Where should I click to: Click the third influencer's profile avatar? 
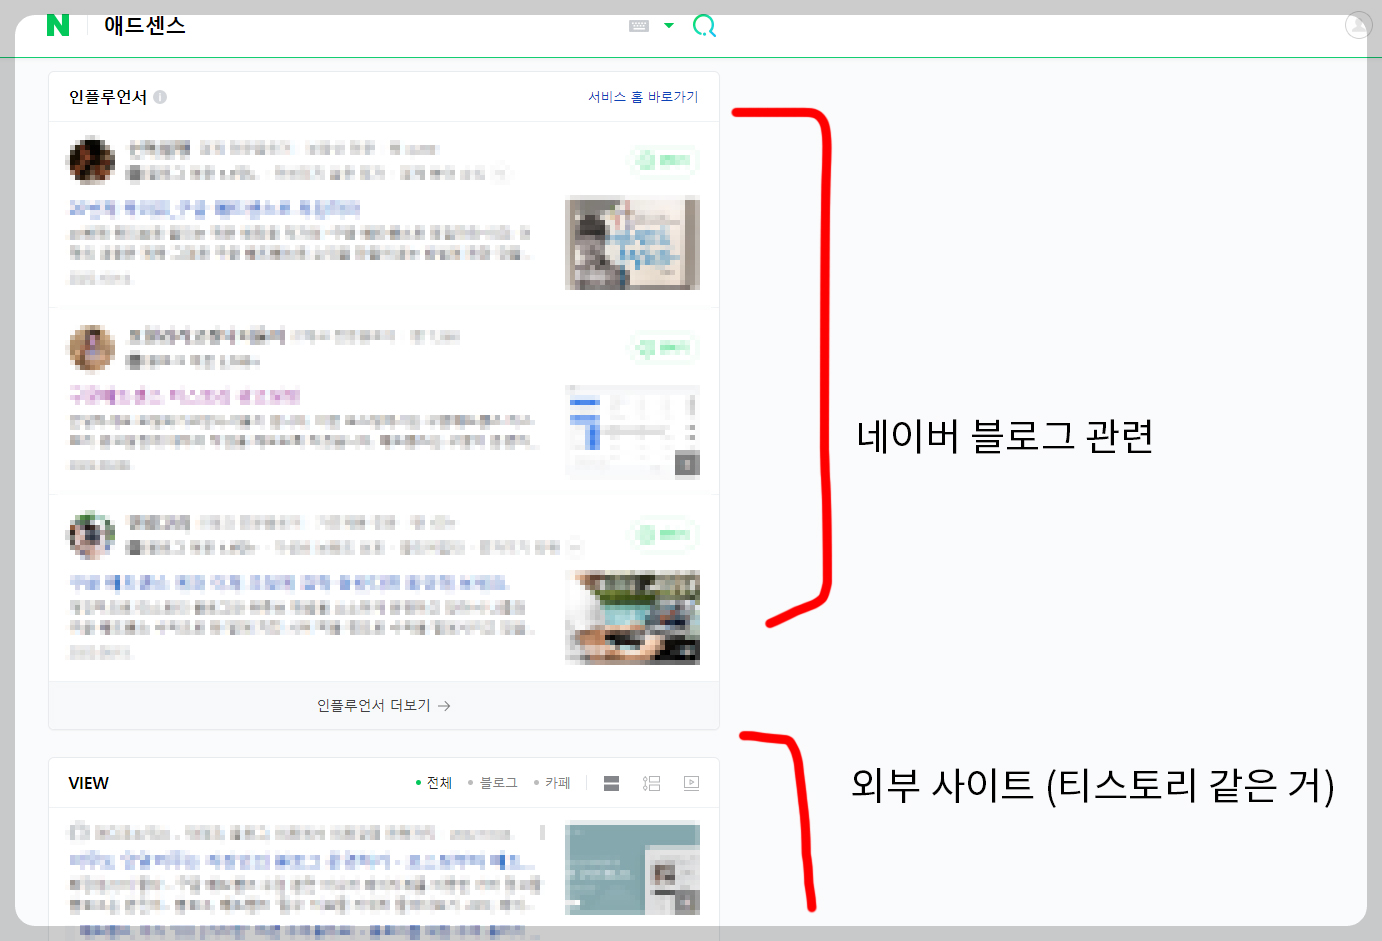[x=91, y=535]
